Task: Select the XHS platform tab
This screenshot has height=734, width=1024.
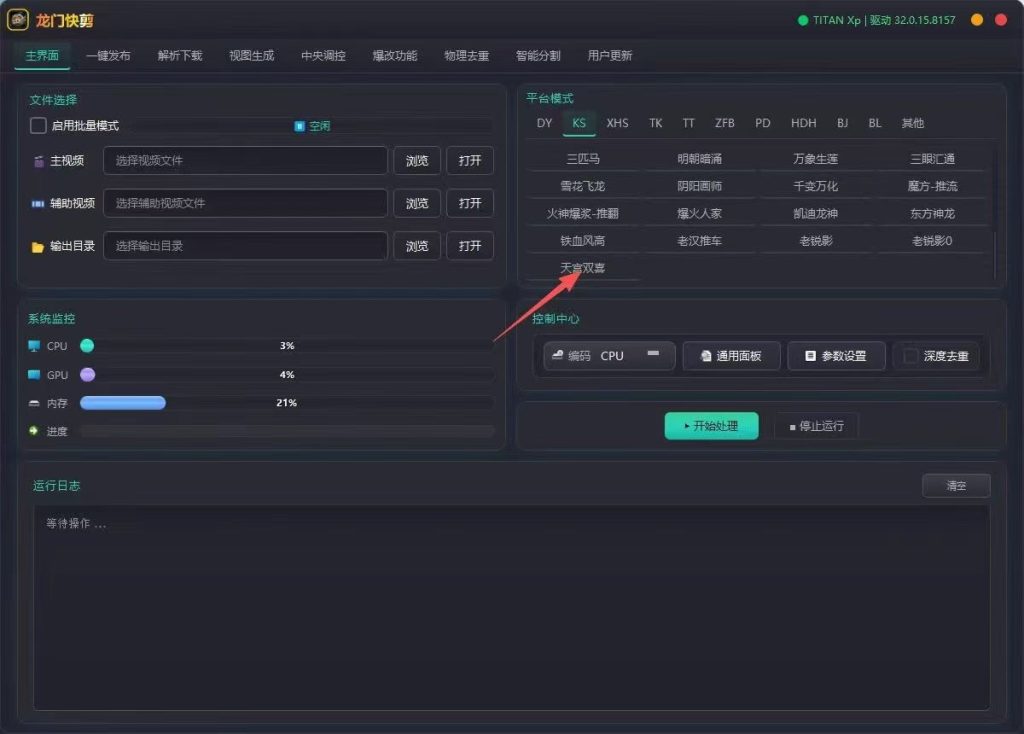Action: (617, 123)
